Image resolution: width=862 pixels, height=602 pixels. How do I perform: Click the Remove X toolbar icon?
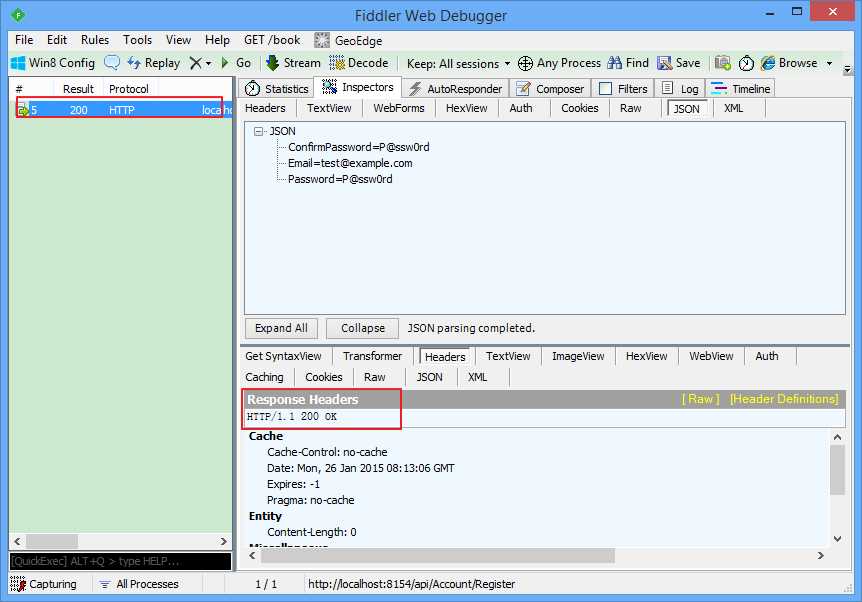pos(195,63)
